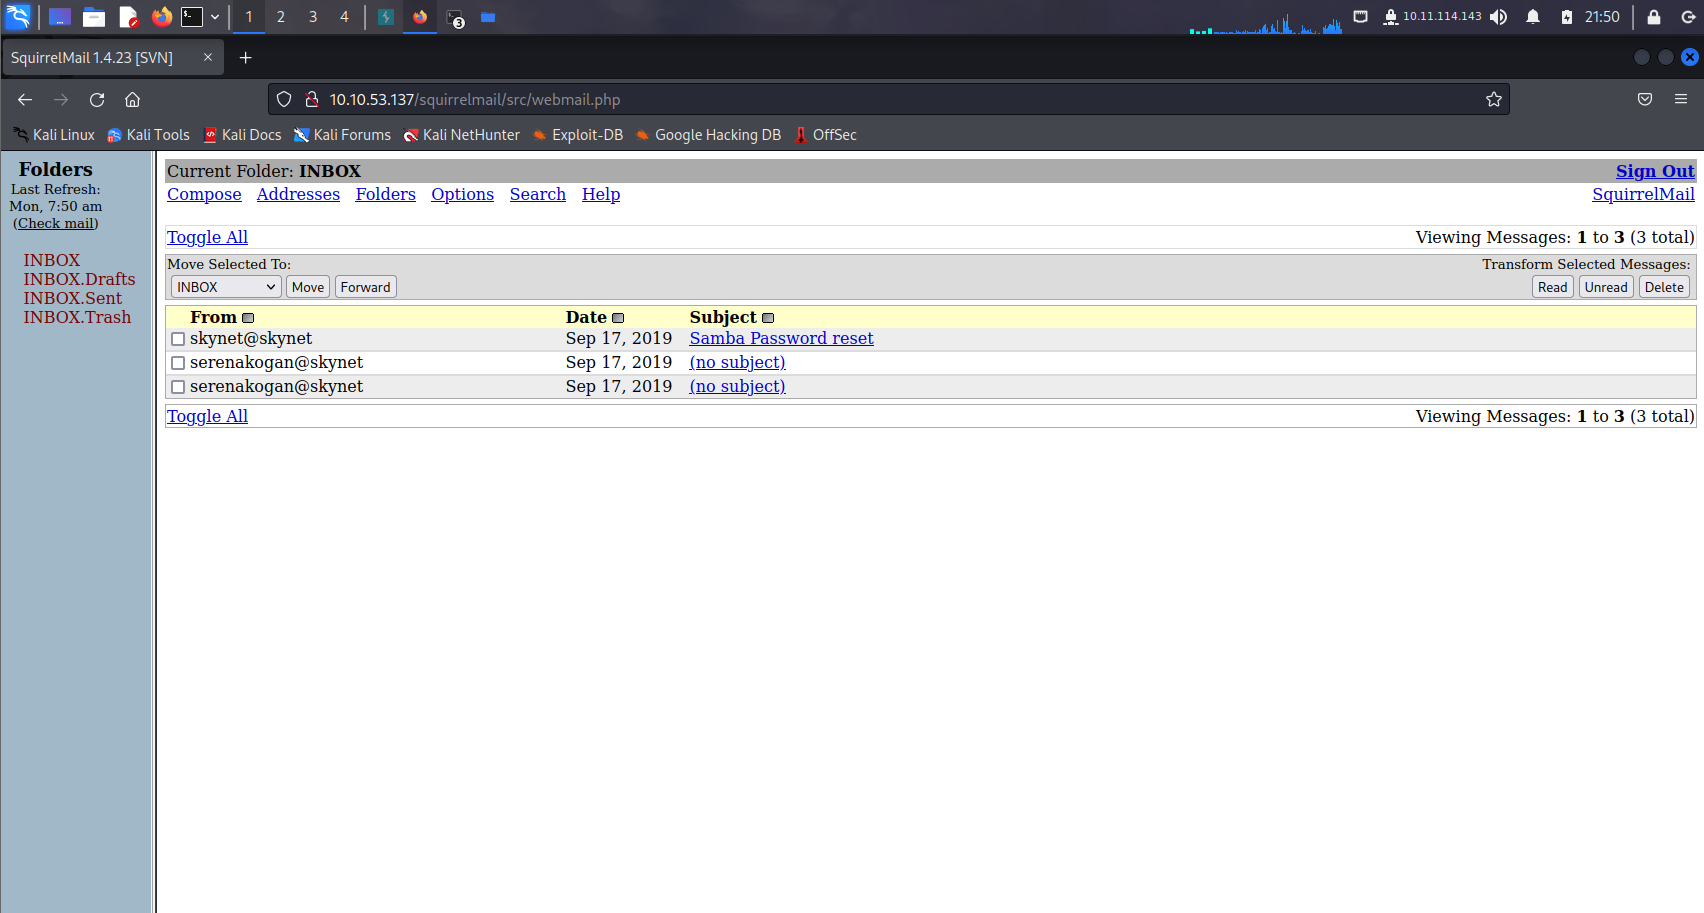Mark selected messages as Unread

1606,287
